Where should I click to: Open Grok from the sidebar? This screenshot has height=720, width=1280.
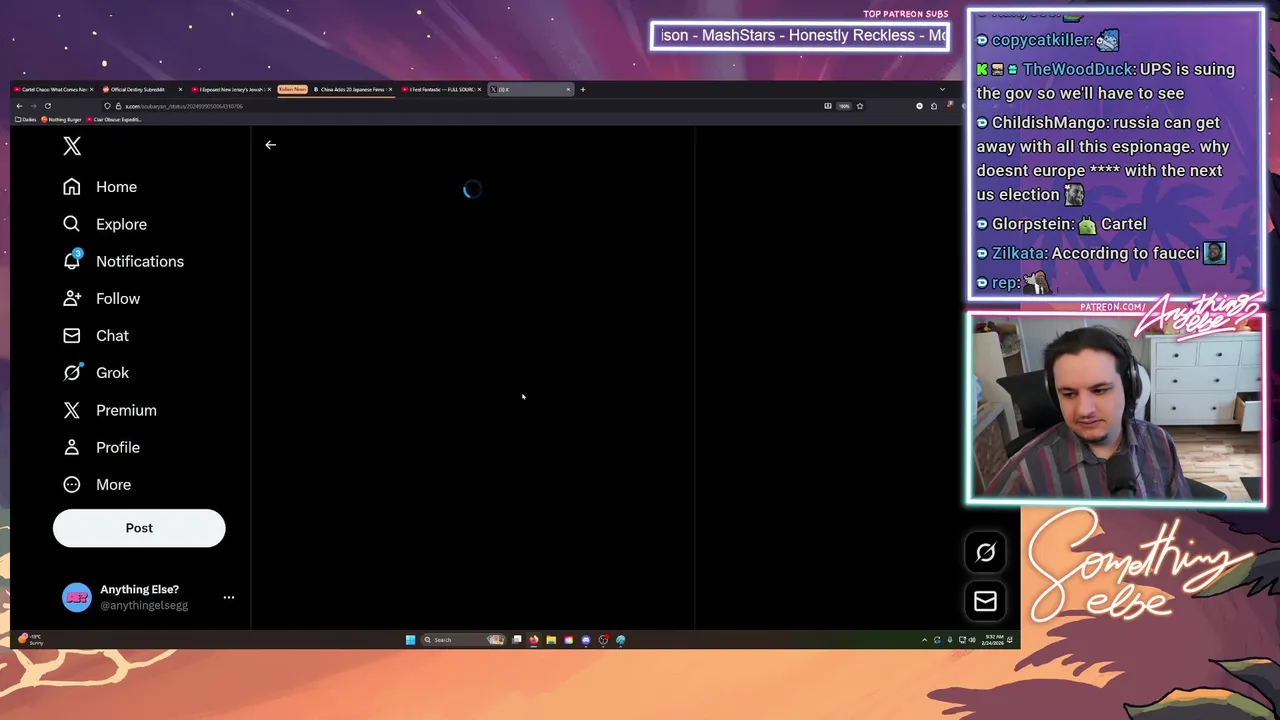tap(96, 372)
